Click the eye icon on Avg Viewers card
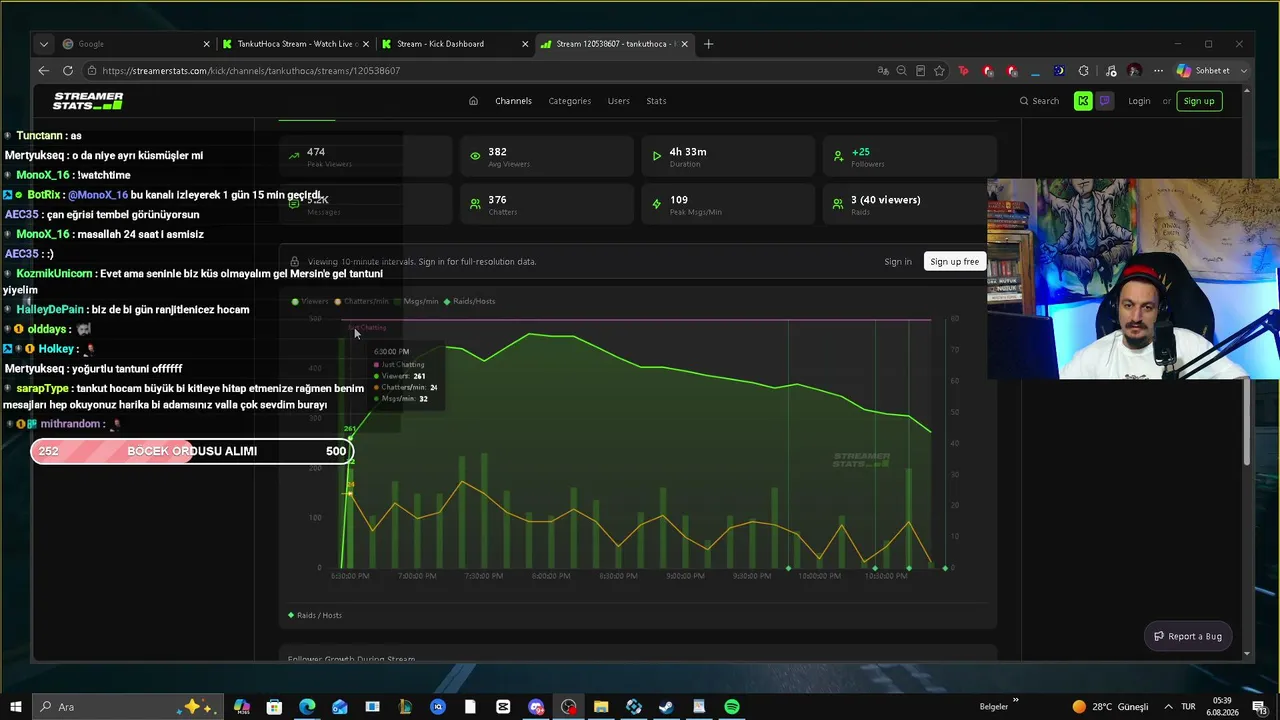The height and width of the screenshot is (720, 1280). click(475, 156)
